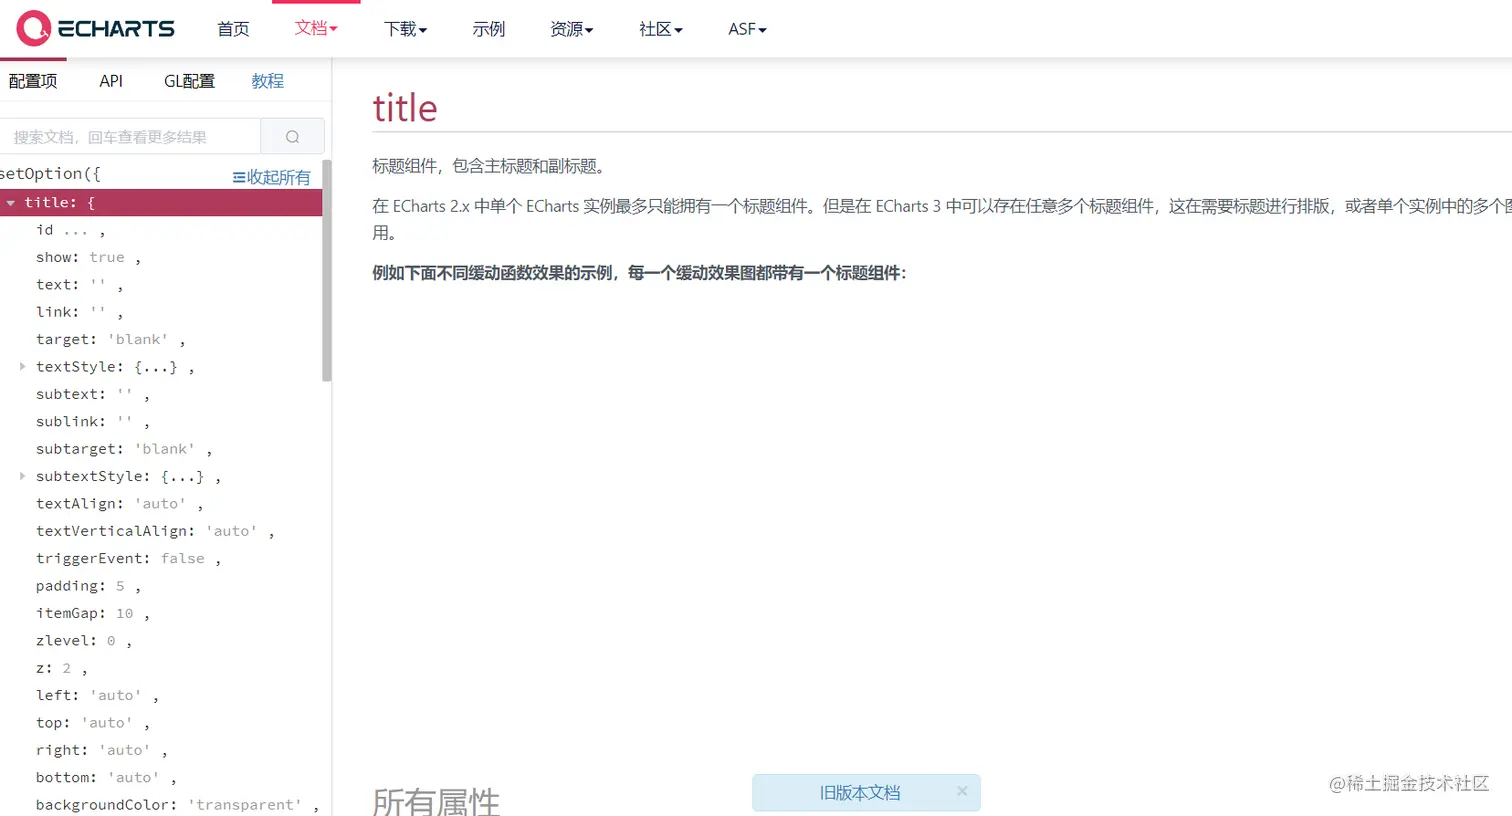1512x816 pixels.
Task: Open the 资源 dropdown menu
Action: tap(571, 29)
